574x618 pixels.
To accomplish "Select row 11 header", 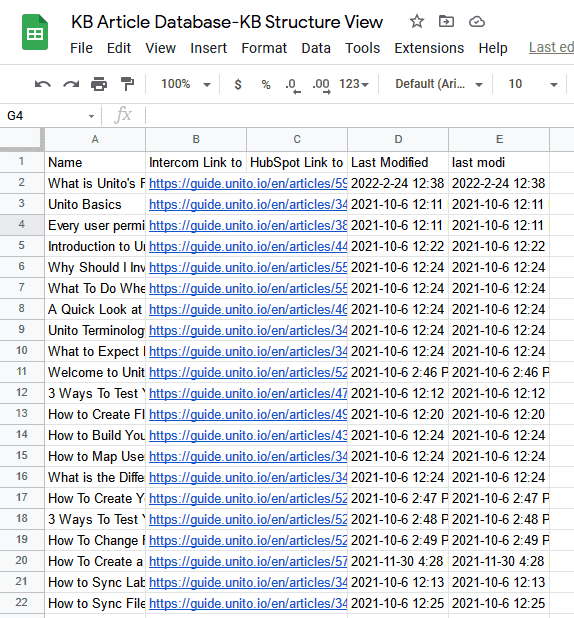I will coord(22,372).
